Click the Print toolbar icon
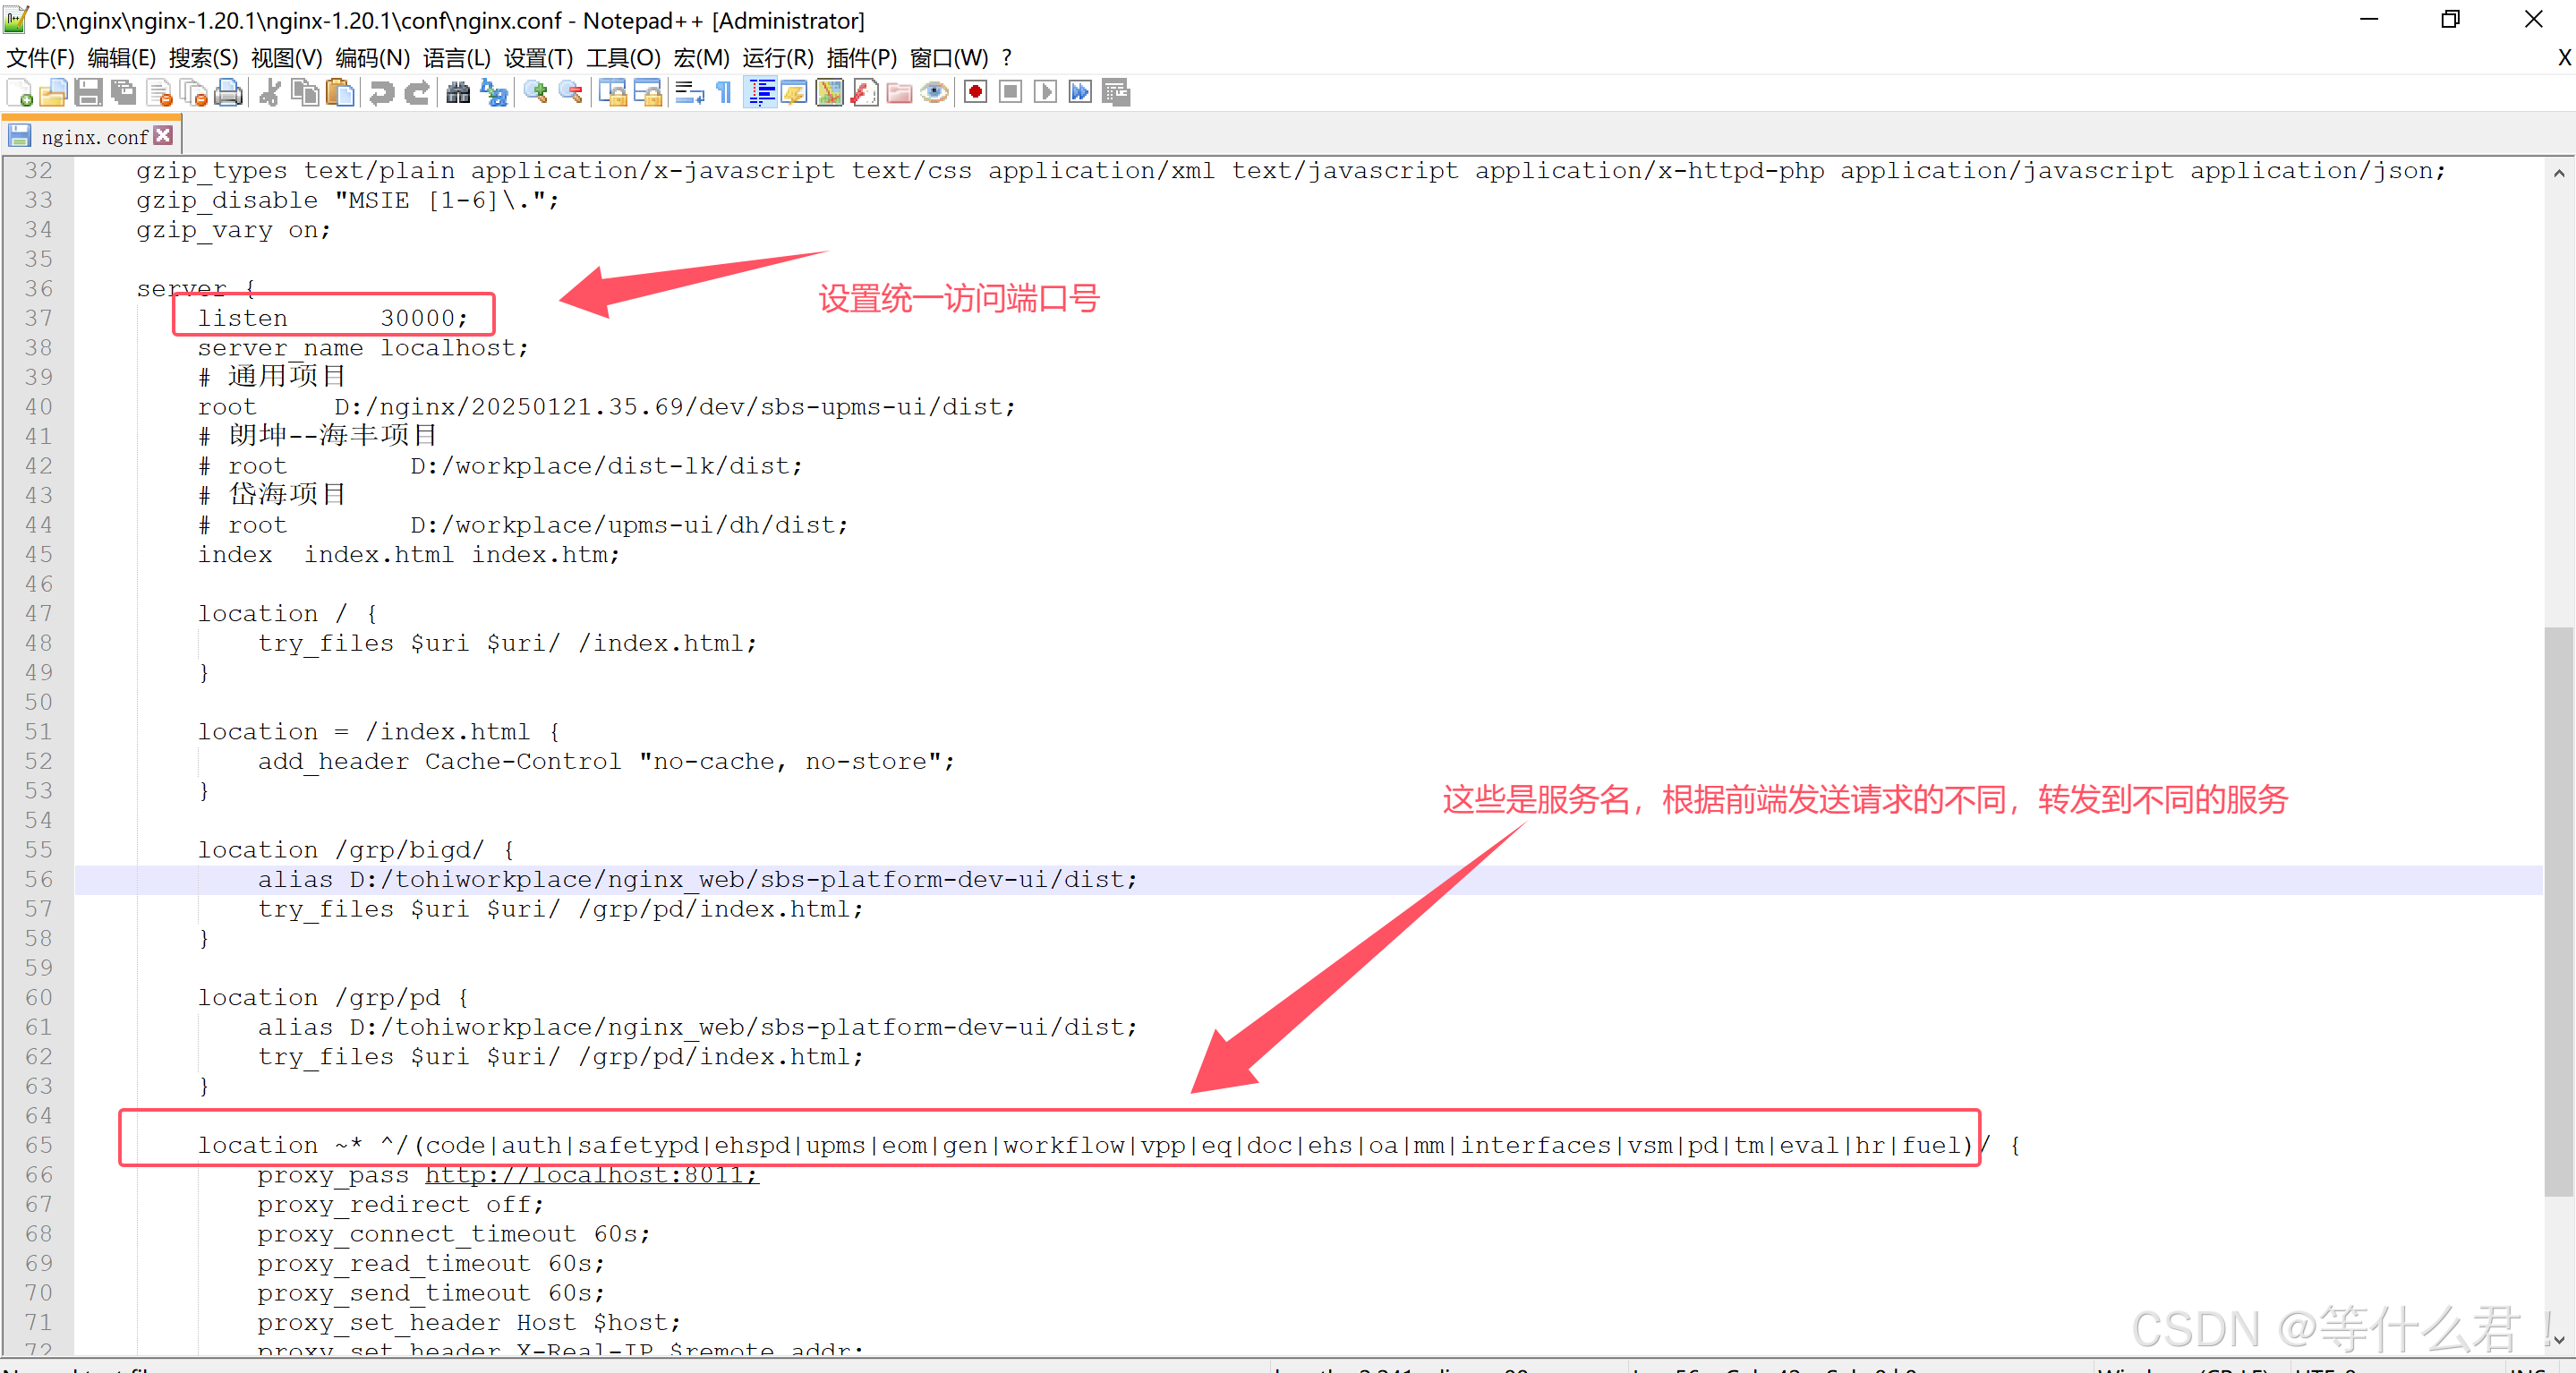2576x1373 pixels. pos(229,93)
